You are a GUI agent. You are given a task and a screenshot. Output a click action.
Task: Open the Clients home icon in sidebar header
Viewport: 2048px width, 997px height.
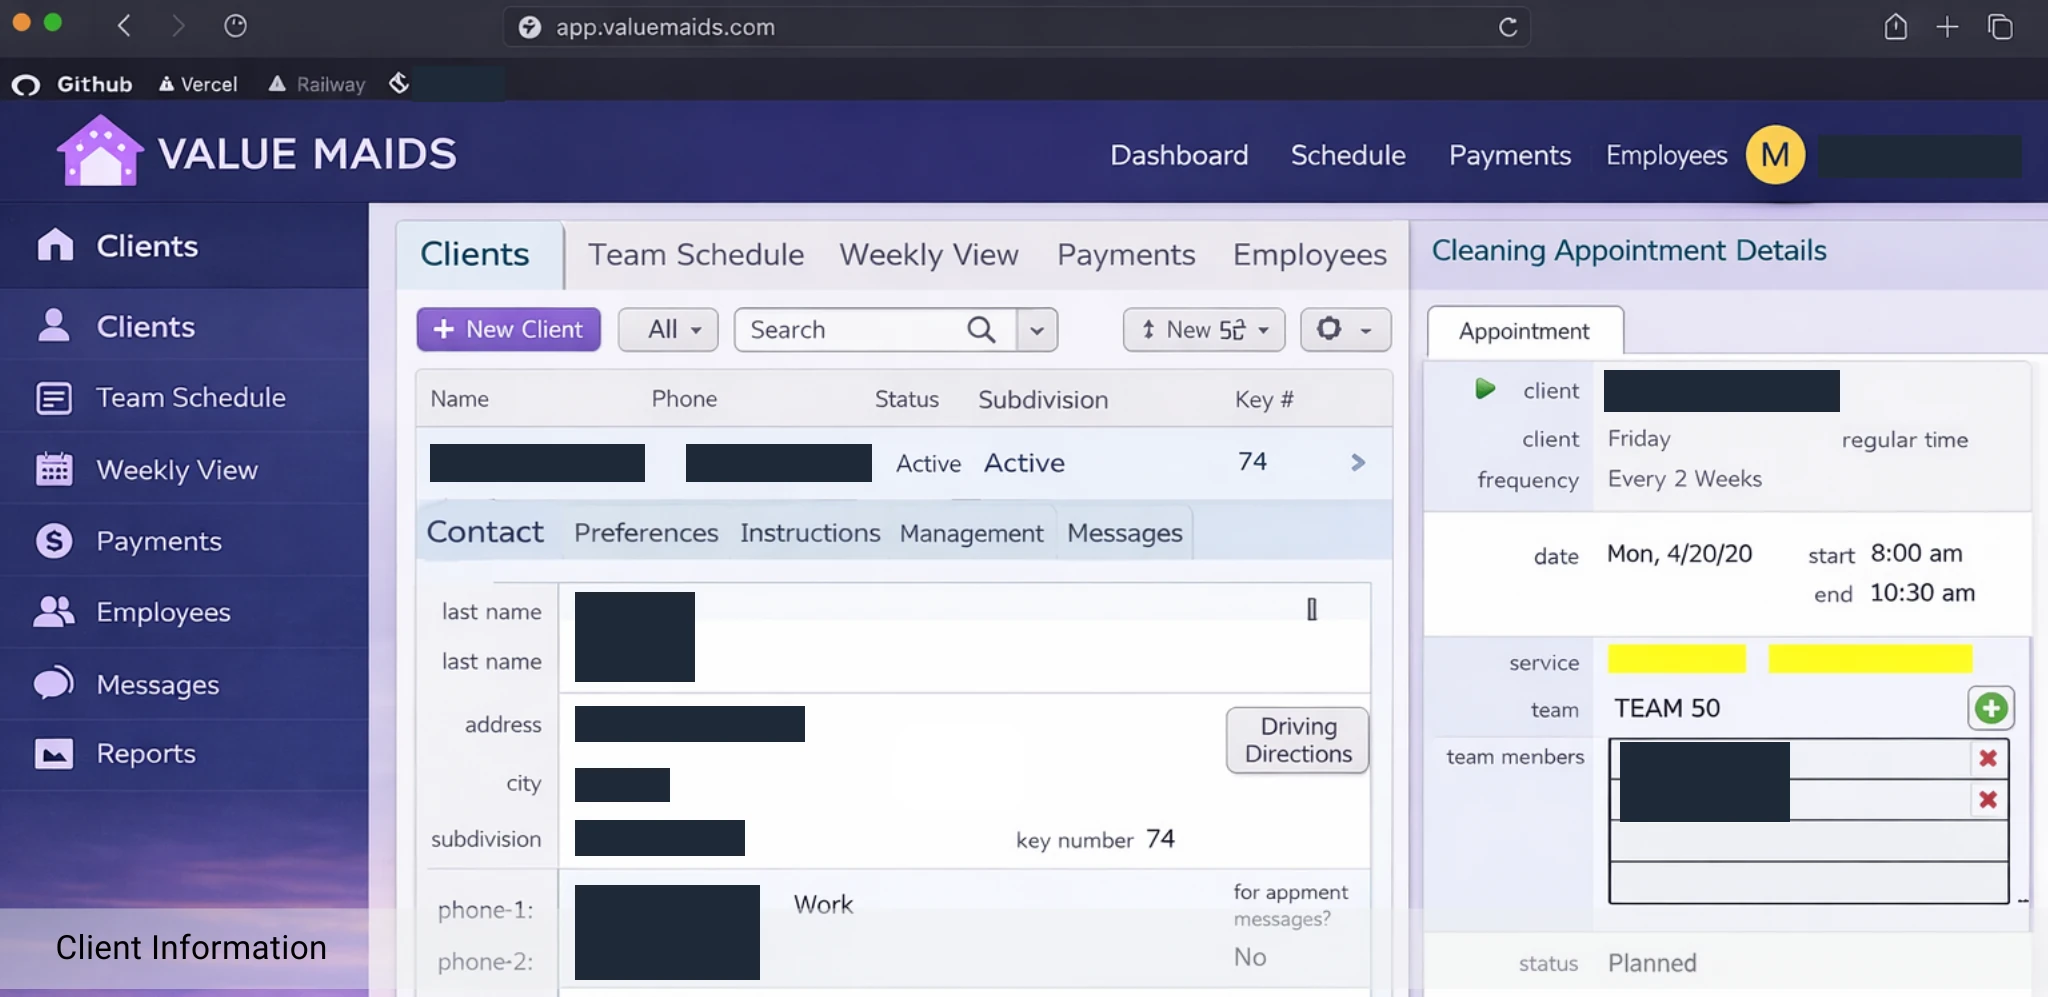click(x=55, y=245)
